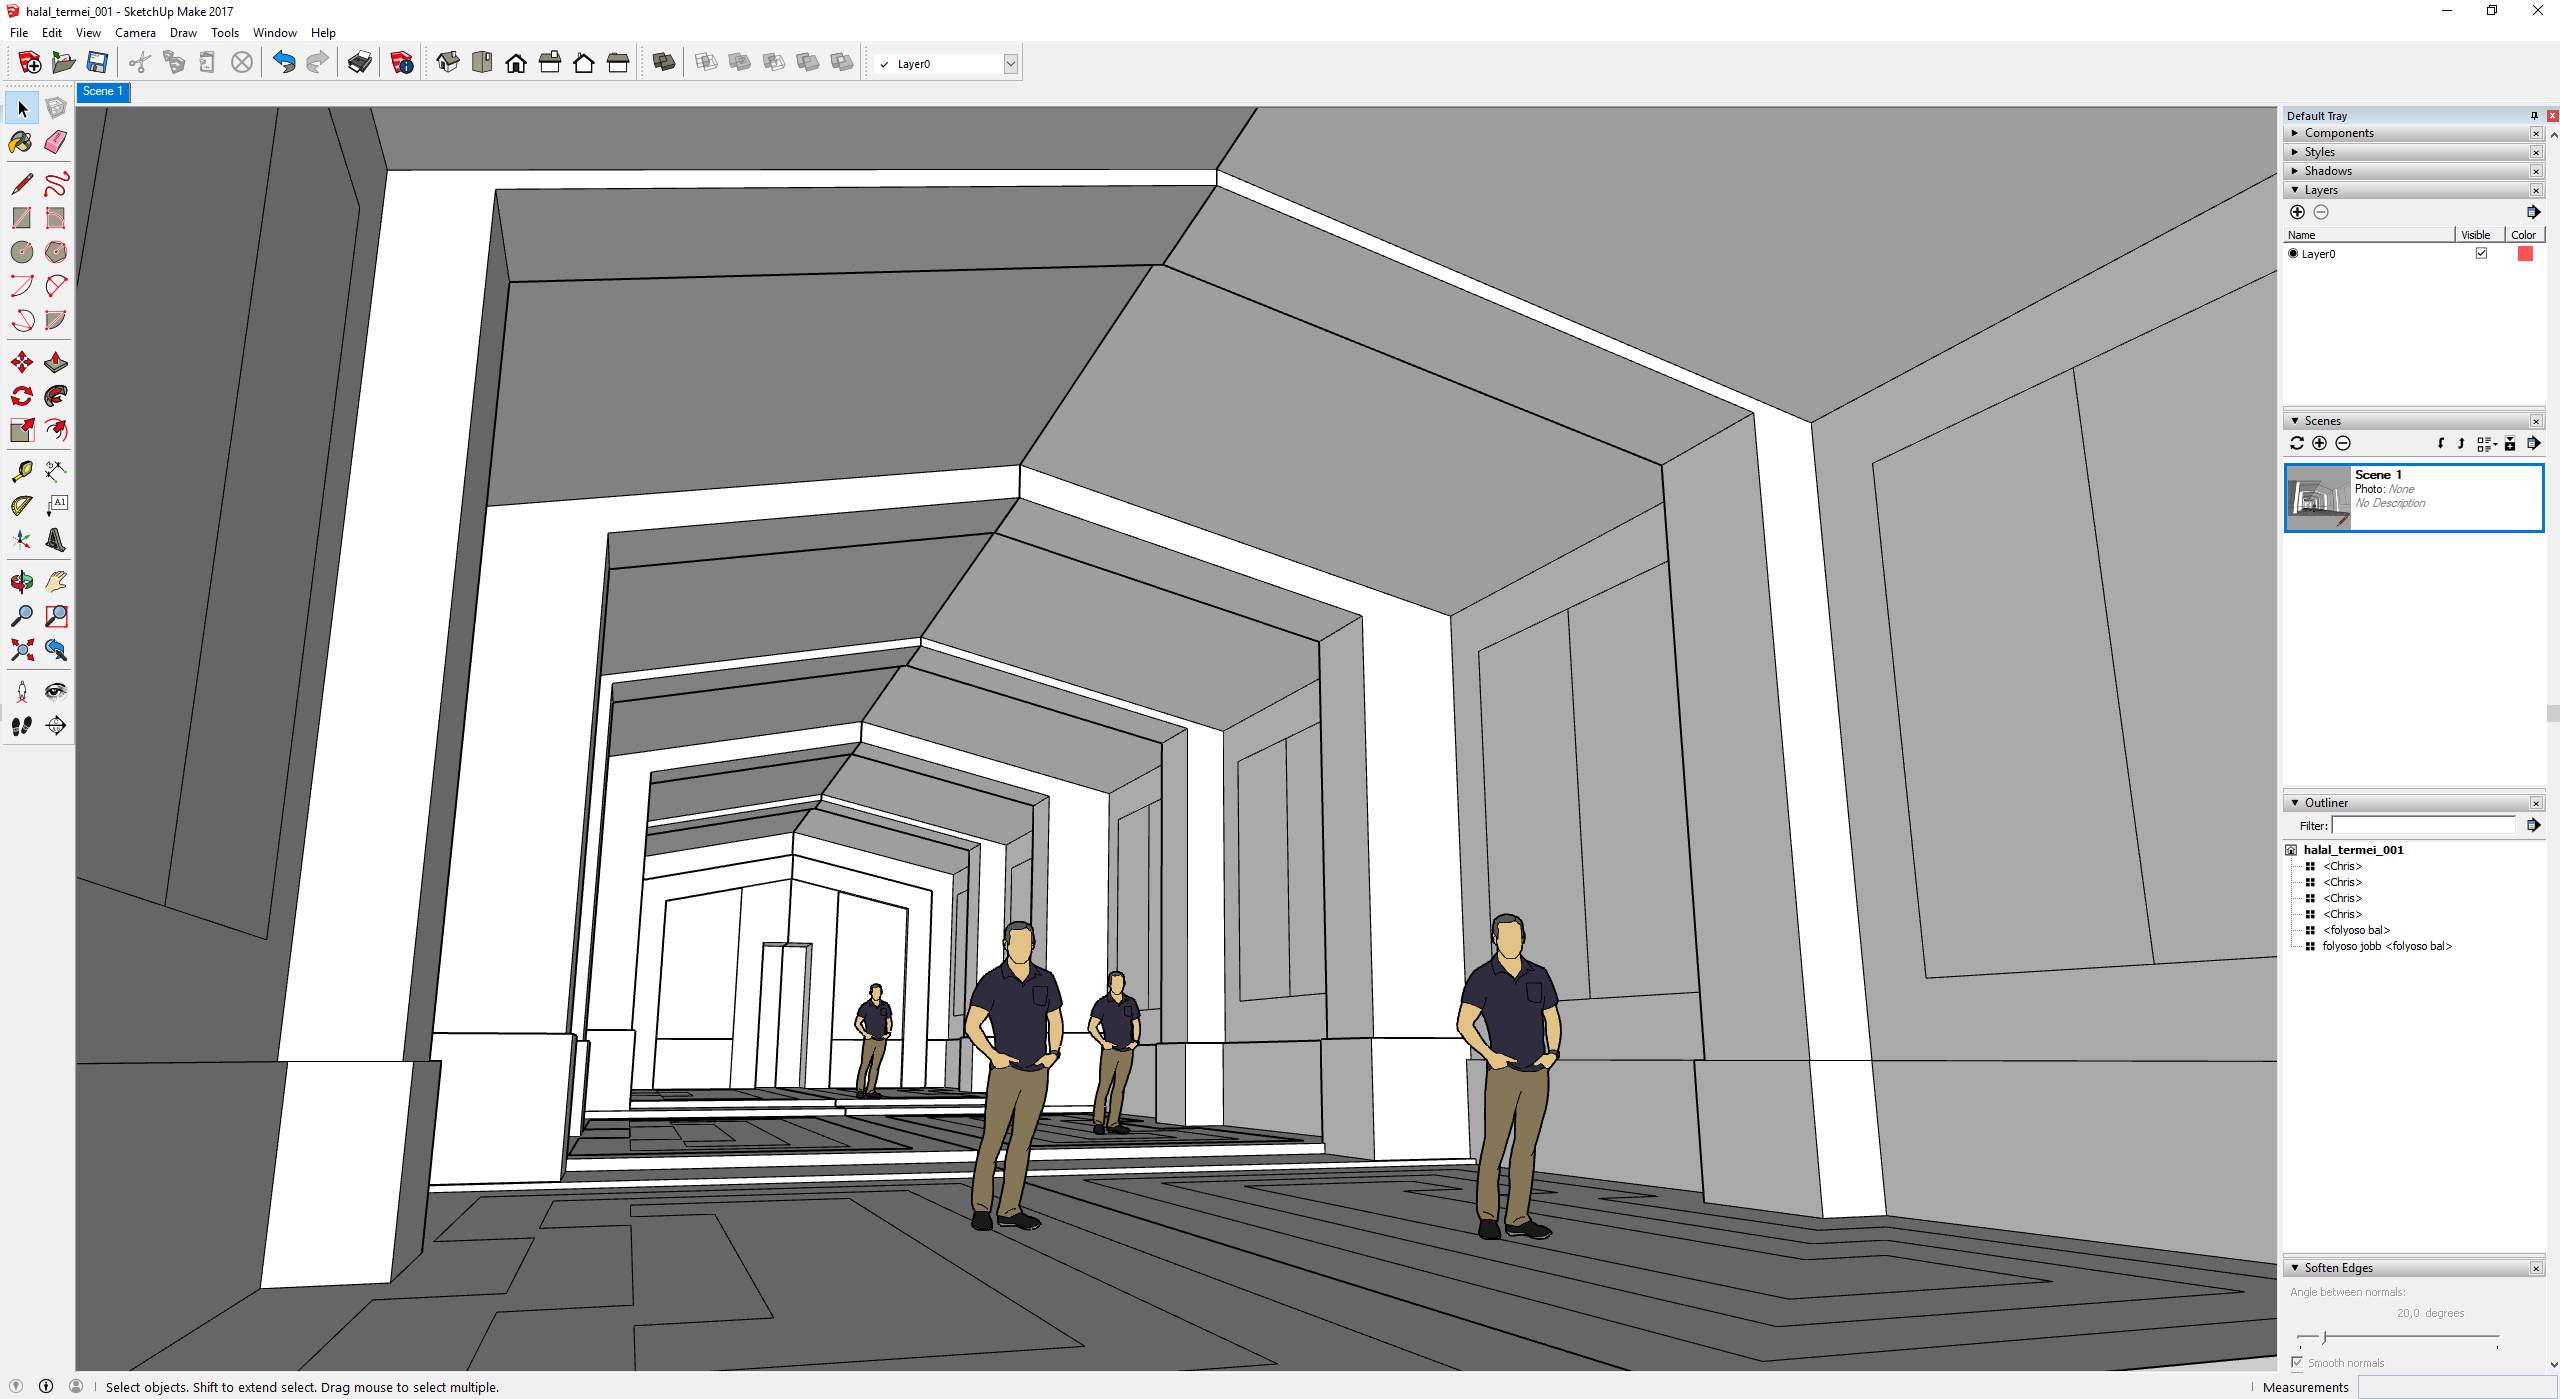Screen dimensions: 2560x1399
Task: Switch to the Scene 1 tab
Action: tap(103, 91)
